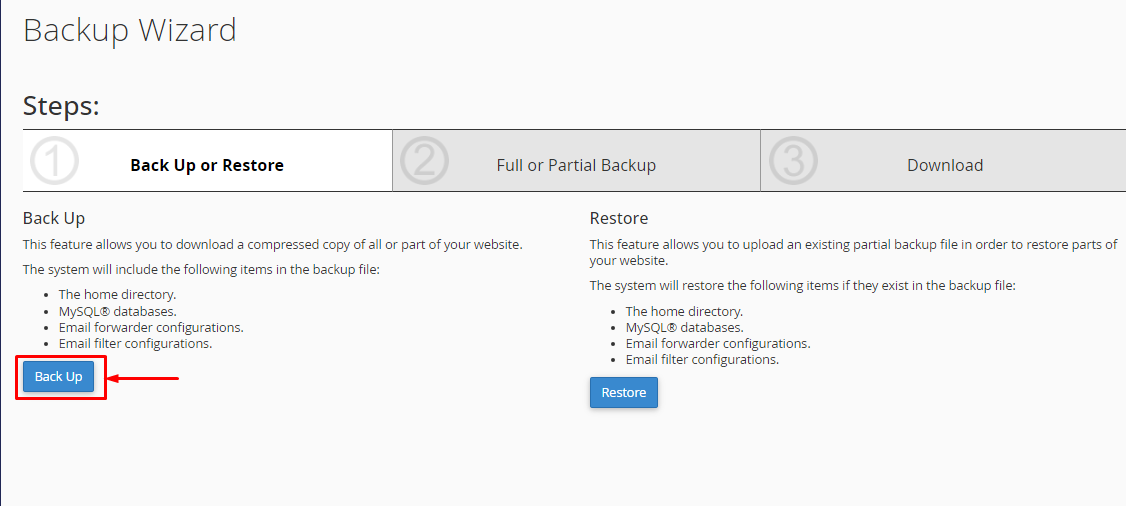Click 'MySQL® databases.' in the Restore list
This screenshot has width=1126, height=506.
(684, 327)
